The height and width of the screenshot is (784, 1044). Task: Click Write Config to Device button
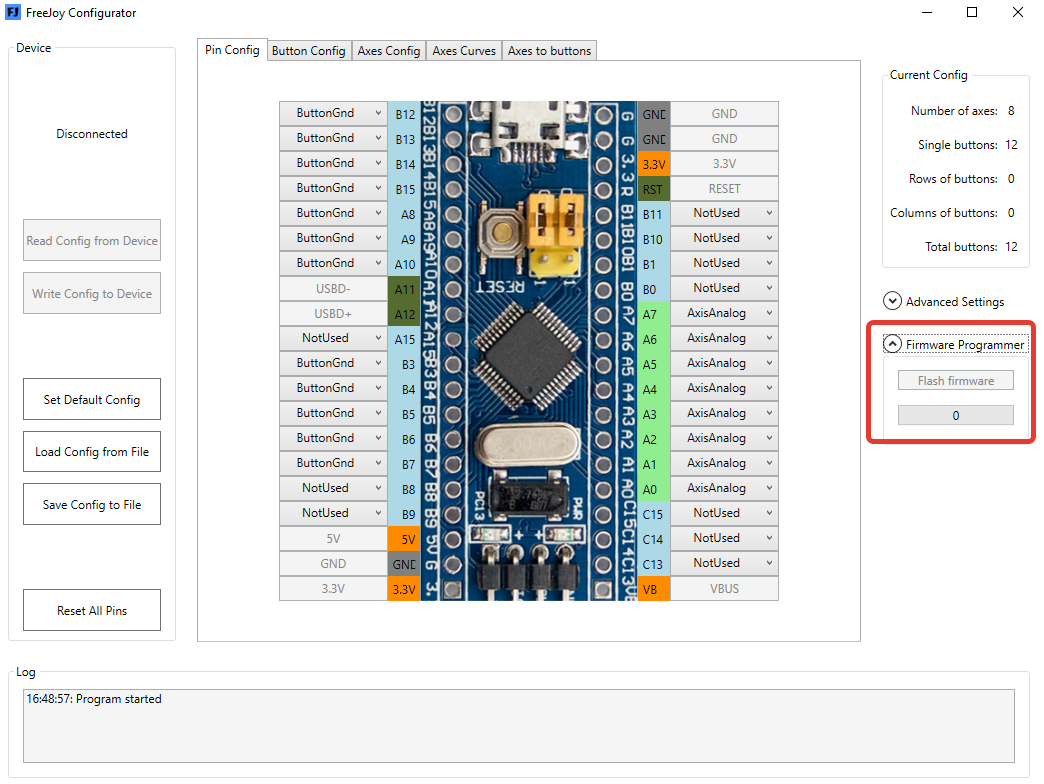pyautogui.click(x=92, y=294)
